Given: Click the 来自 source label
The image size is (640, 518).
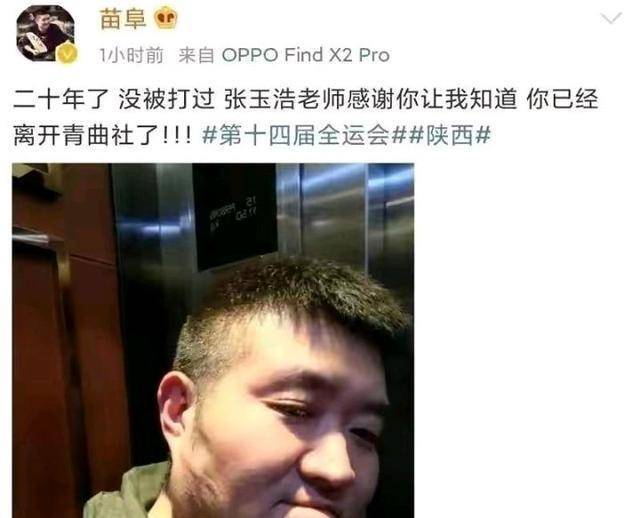Looking at the screenshot, I should tap(196, 55).
